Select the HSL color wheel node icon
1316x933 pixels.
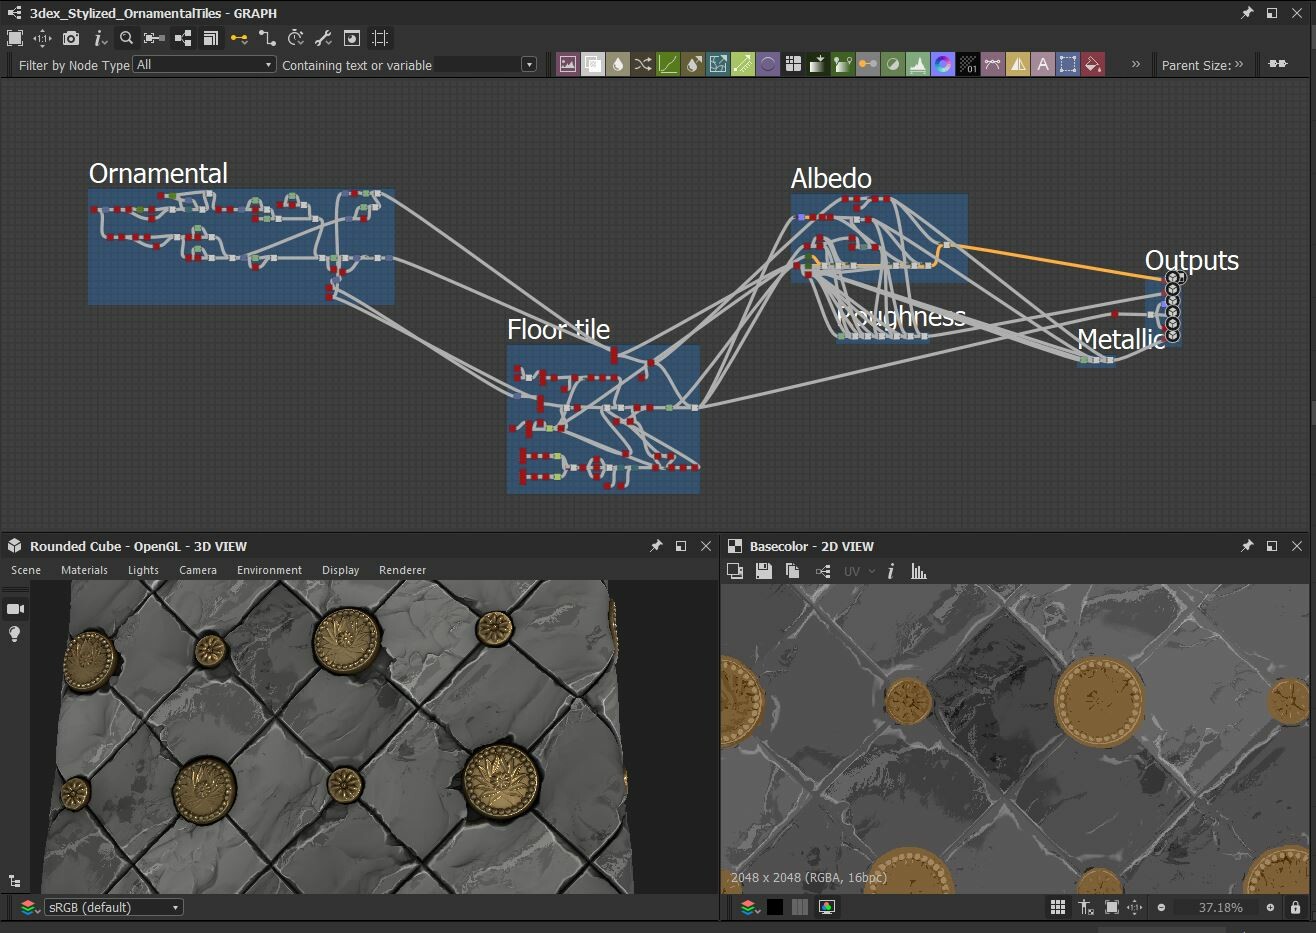pyautogui.click(x=943, y=64)
